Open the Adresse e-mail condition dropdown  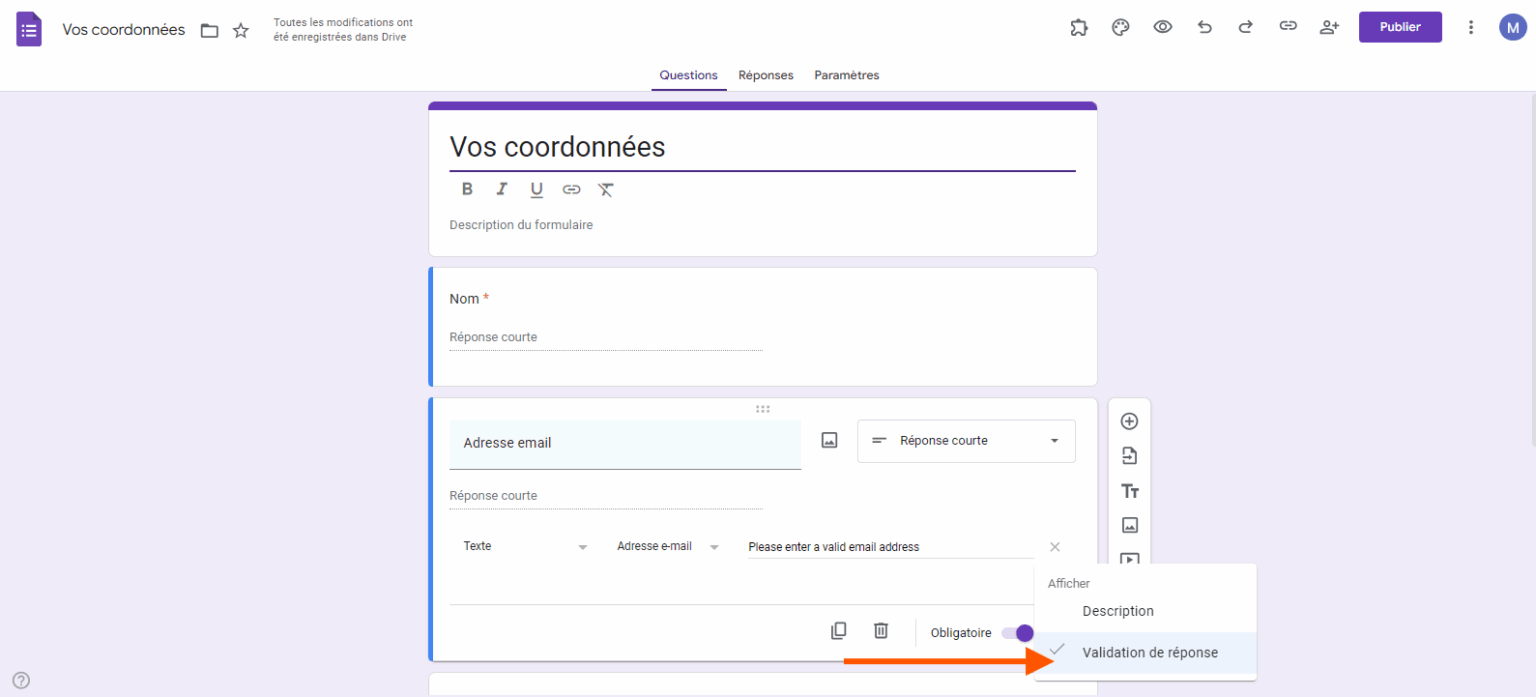pyautogui.click(x=666, y=546)
